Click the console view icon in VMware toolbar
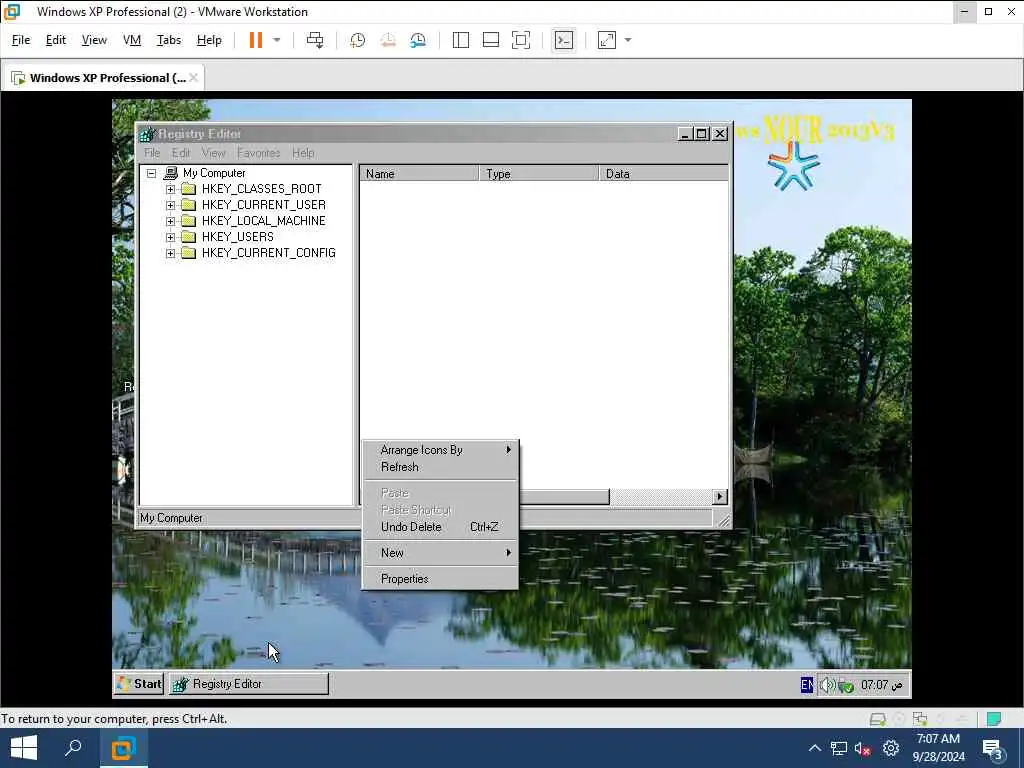The image size is (1024, 768). click(x=564, y=40)
